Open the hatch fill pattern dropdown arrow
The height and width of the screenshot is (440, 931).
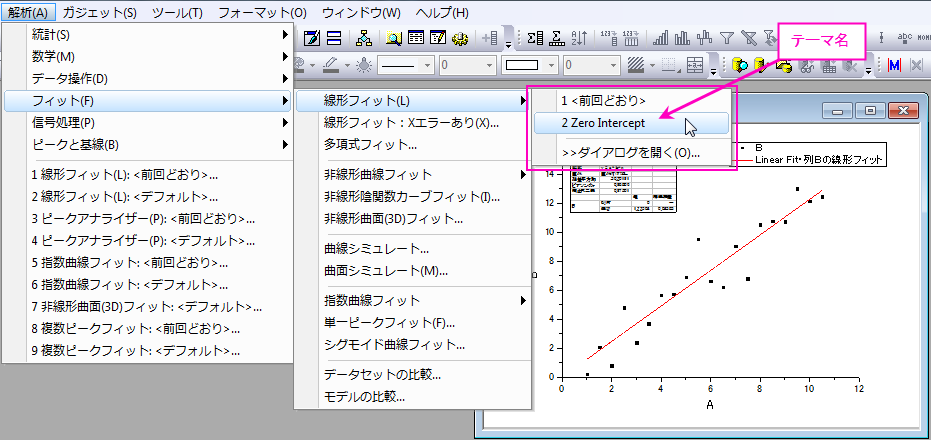[653, 65]
